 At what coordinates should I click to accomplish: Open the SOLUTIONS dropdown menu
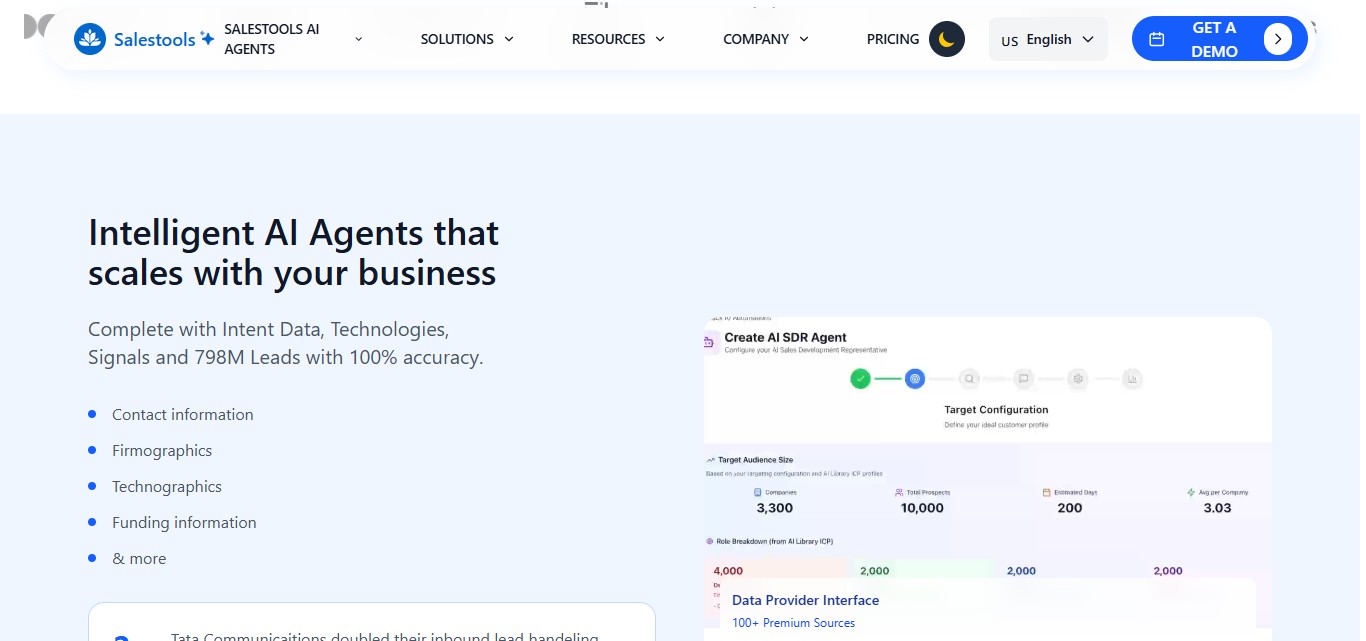pos(467,39)
